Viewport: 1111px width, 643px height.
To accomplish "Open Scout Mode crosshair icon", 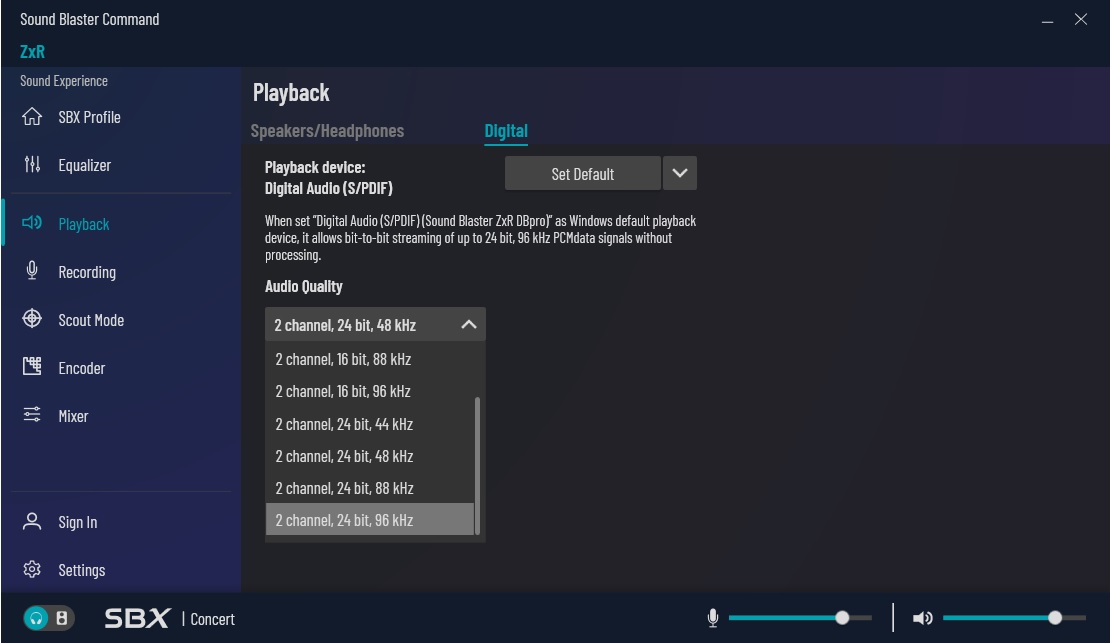I will coord(32,319).
